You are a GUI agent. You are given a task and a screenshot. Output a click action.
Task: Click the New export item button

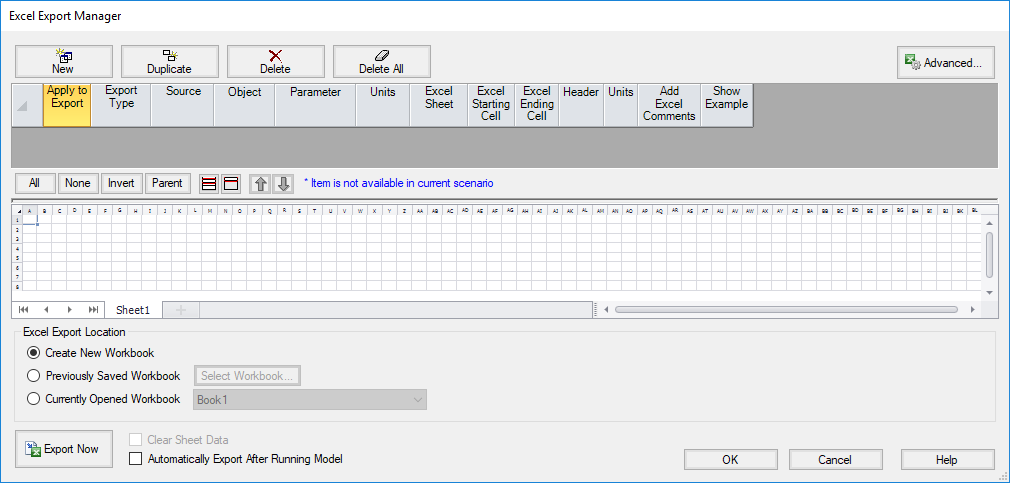click(63, 62)
